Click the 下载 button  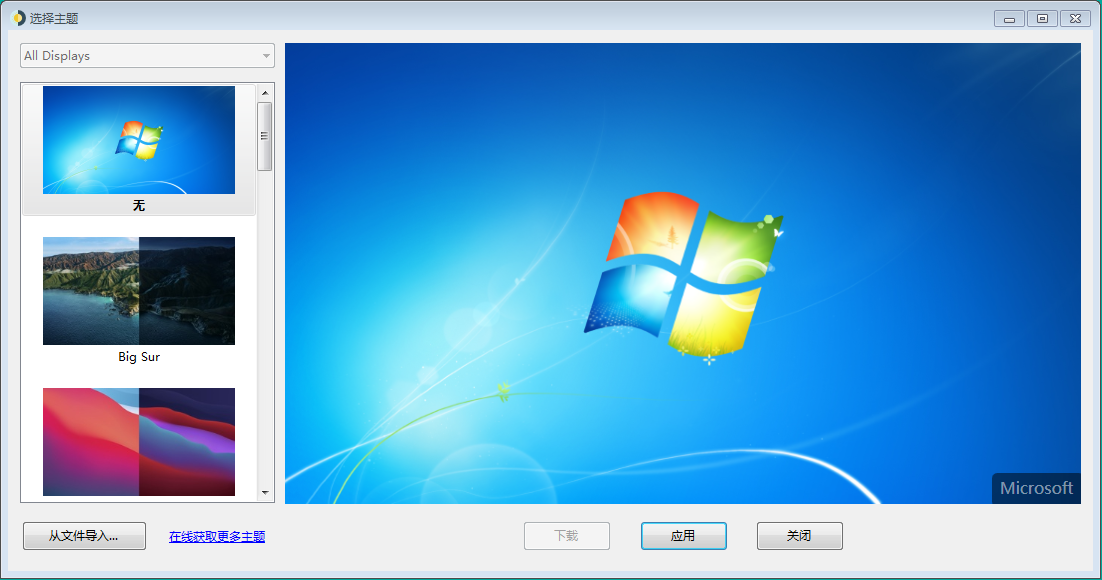[x=567, y=536]
